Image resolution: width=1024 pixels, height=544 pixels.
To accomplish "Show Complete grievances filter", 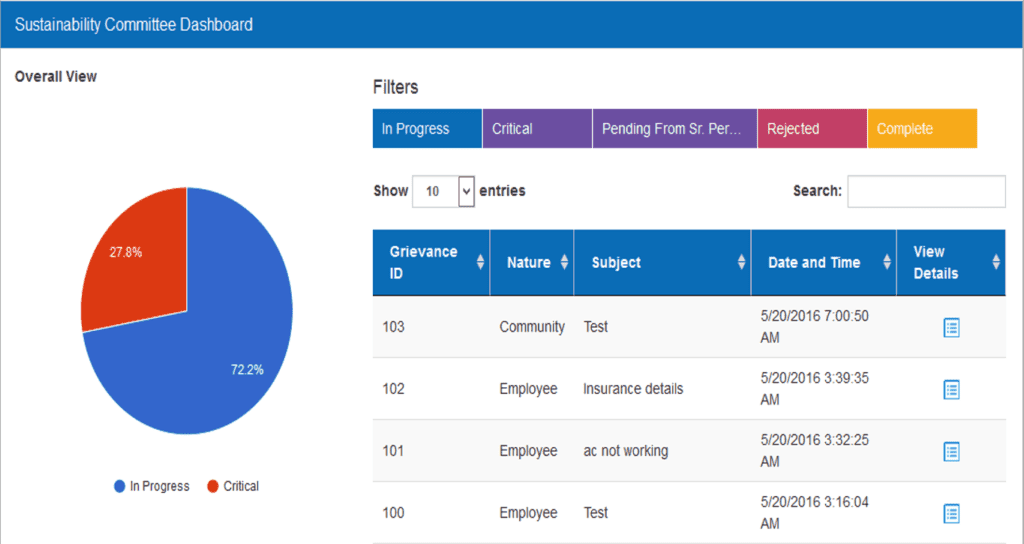I will point(921,129).
